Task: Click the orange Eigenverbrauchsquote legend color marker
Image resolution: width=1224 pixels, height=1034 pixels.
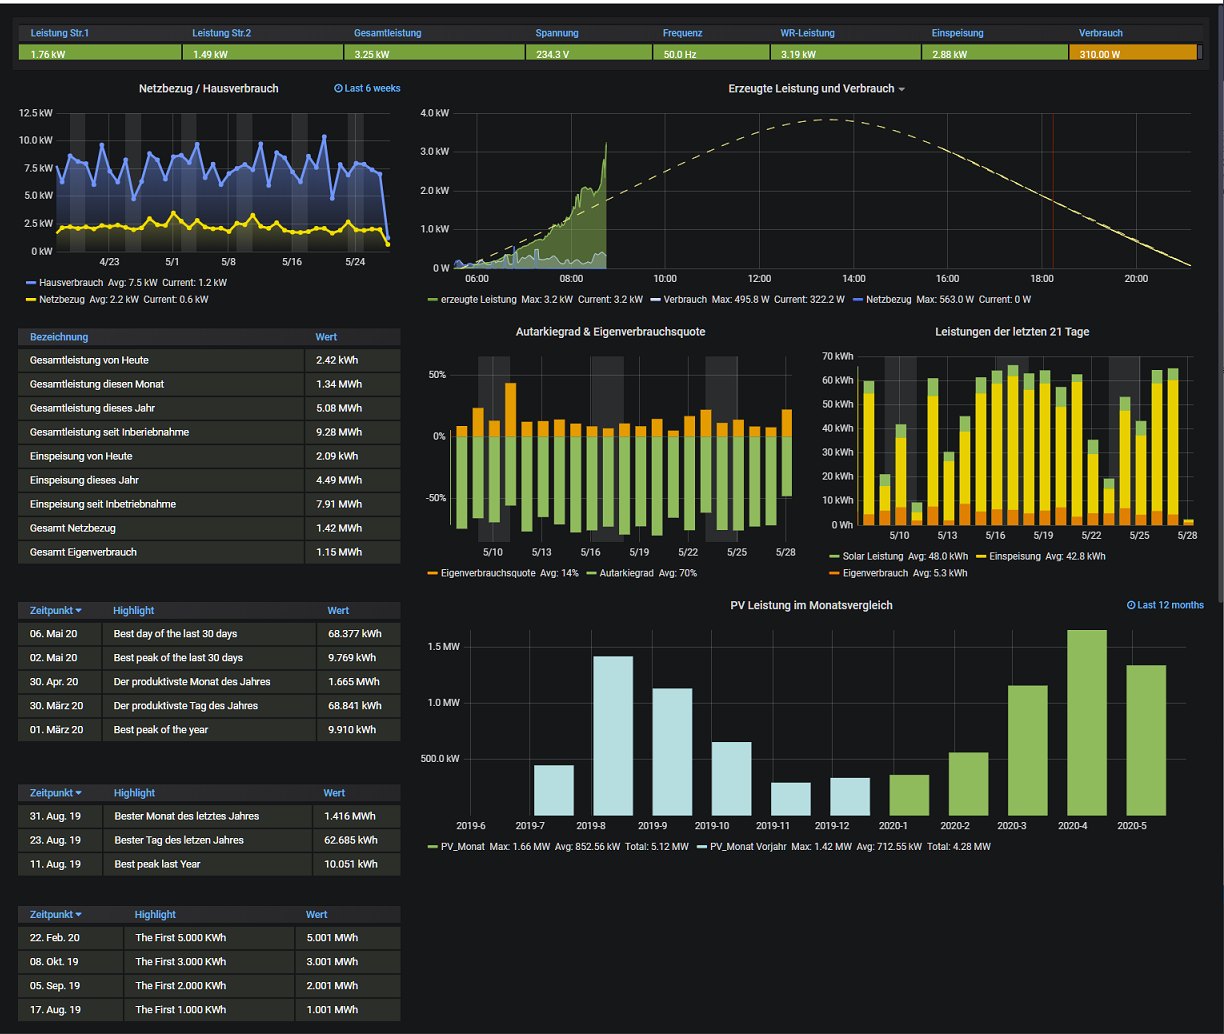Action: (x=432, y=573)
